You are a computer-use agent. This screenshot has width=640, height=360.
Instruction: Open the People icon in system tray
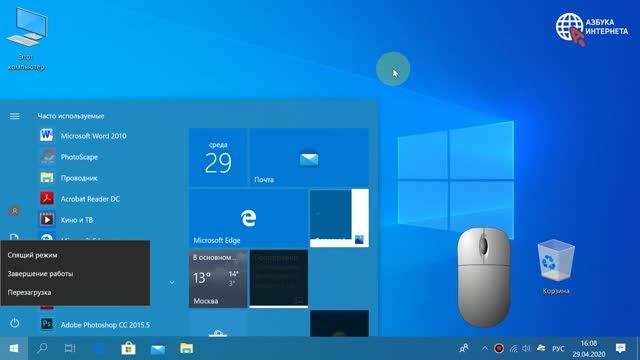(464, 348)
